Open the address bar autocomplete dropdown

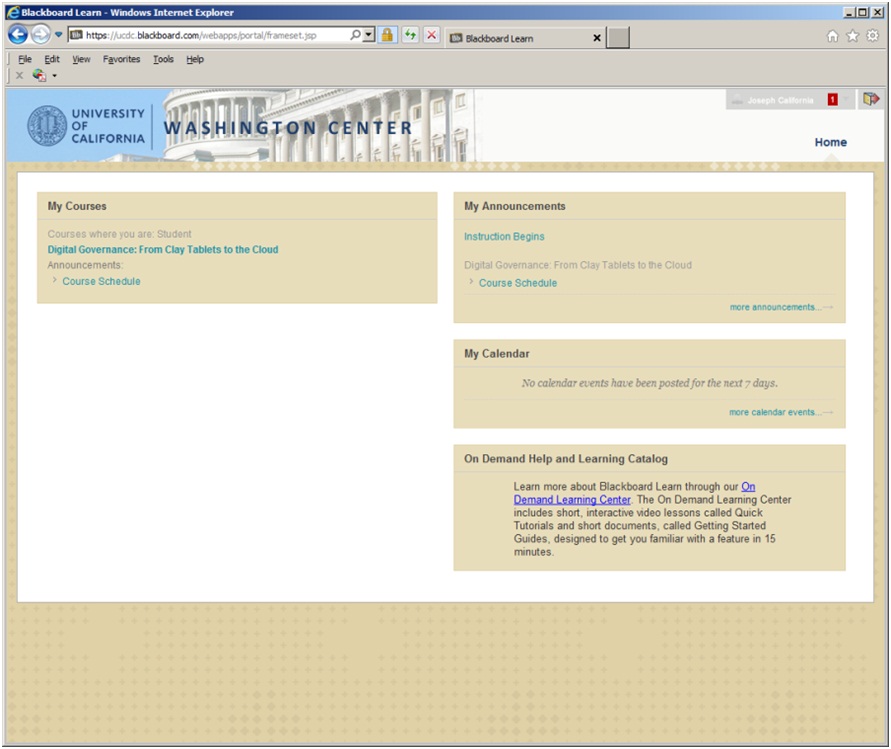click(x=369, y=35)
